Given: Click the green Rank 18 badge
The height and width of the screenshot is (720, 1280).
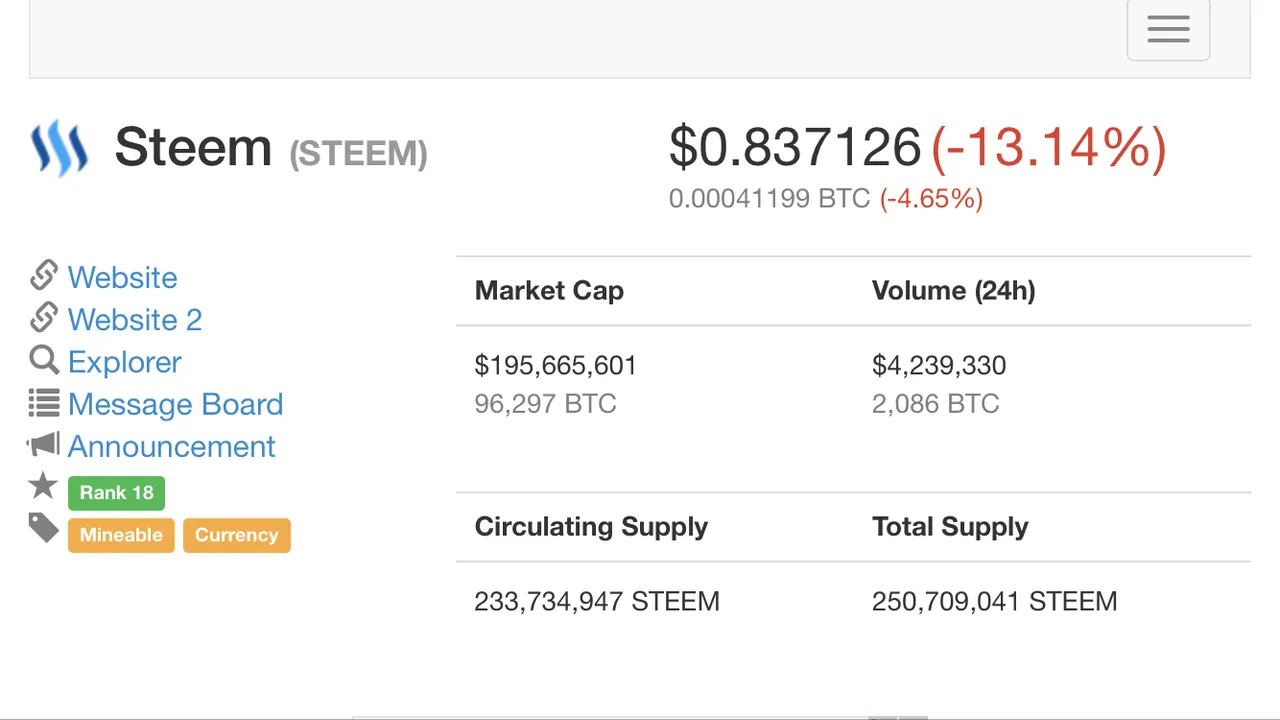Looking at the screenshot, I should pyautogui.click(x=117, y=492).
